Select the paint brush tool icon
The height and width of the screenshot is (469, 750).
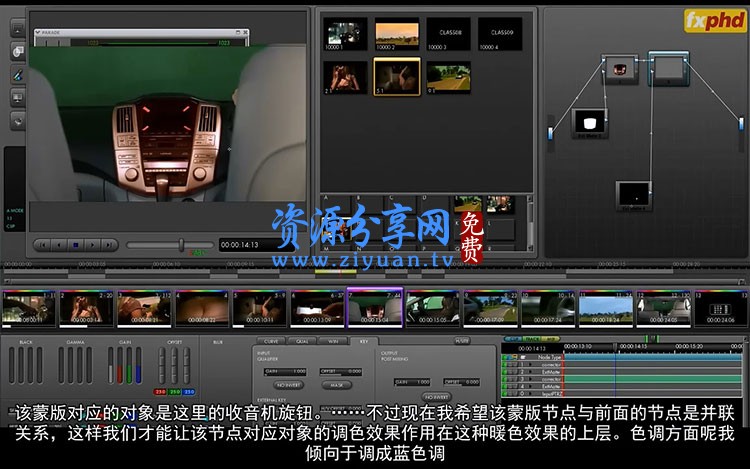[18, 75]
